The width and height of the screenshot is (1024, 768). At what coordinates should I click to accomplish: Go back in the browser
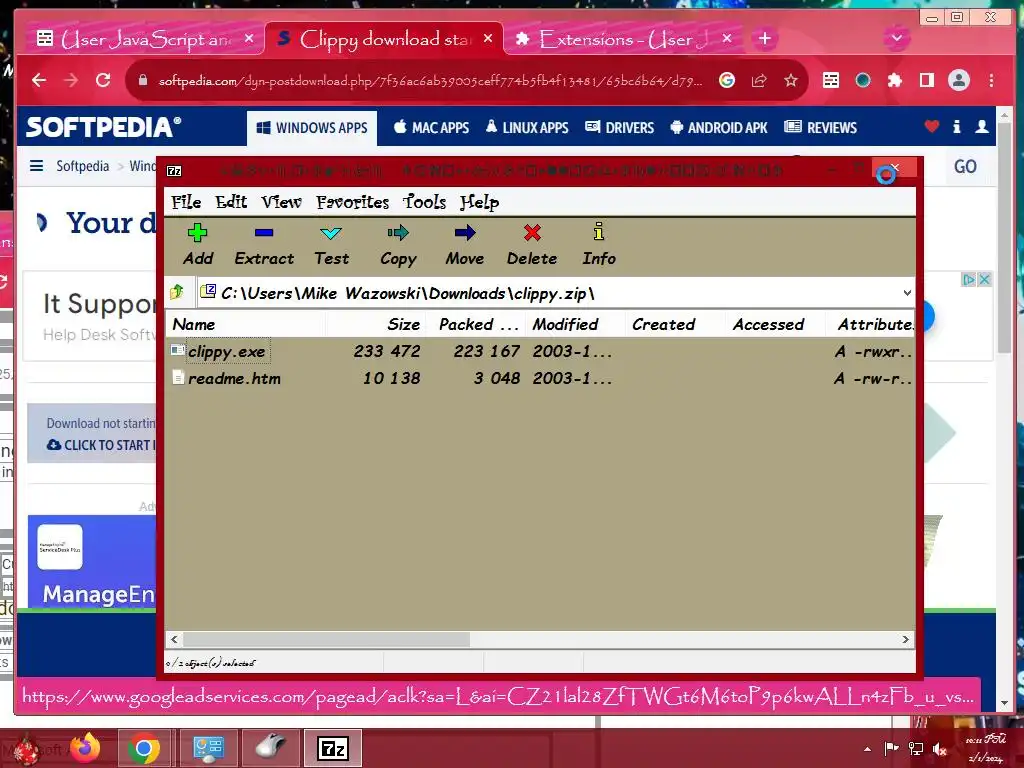(x=39, y=80)
